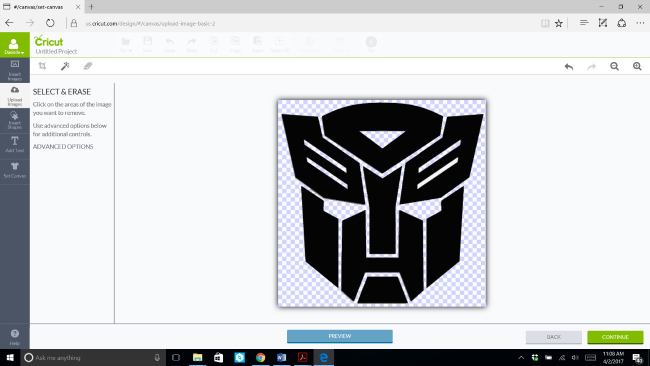Open Google Chrome from the taskbar
Viewport: 650px width, 366px height.
click(260, 357)
